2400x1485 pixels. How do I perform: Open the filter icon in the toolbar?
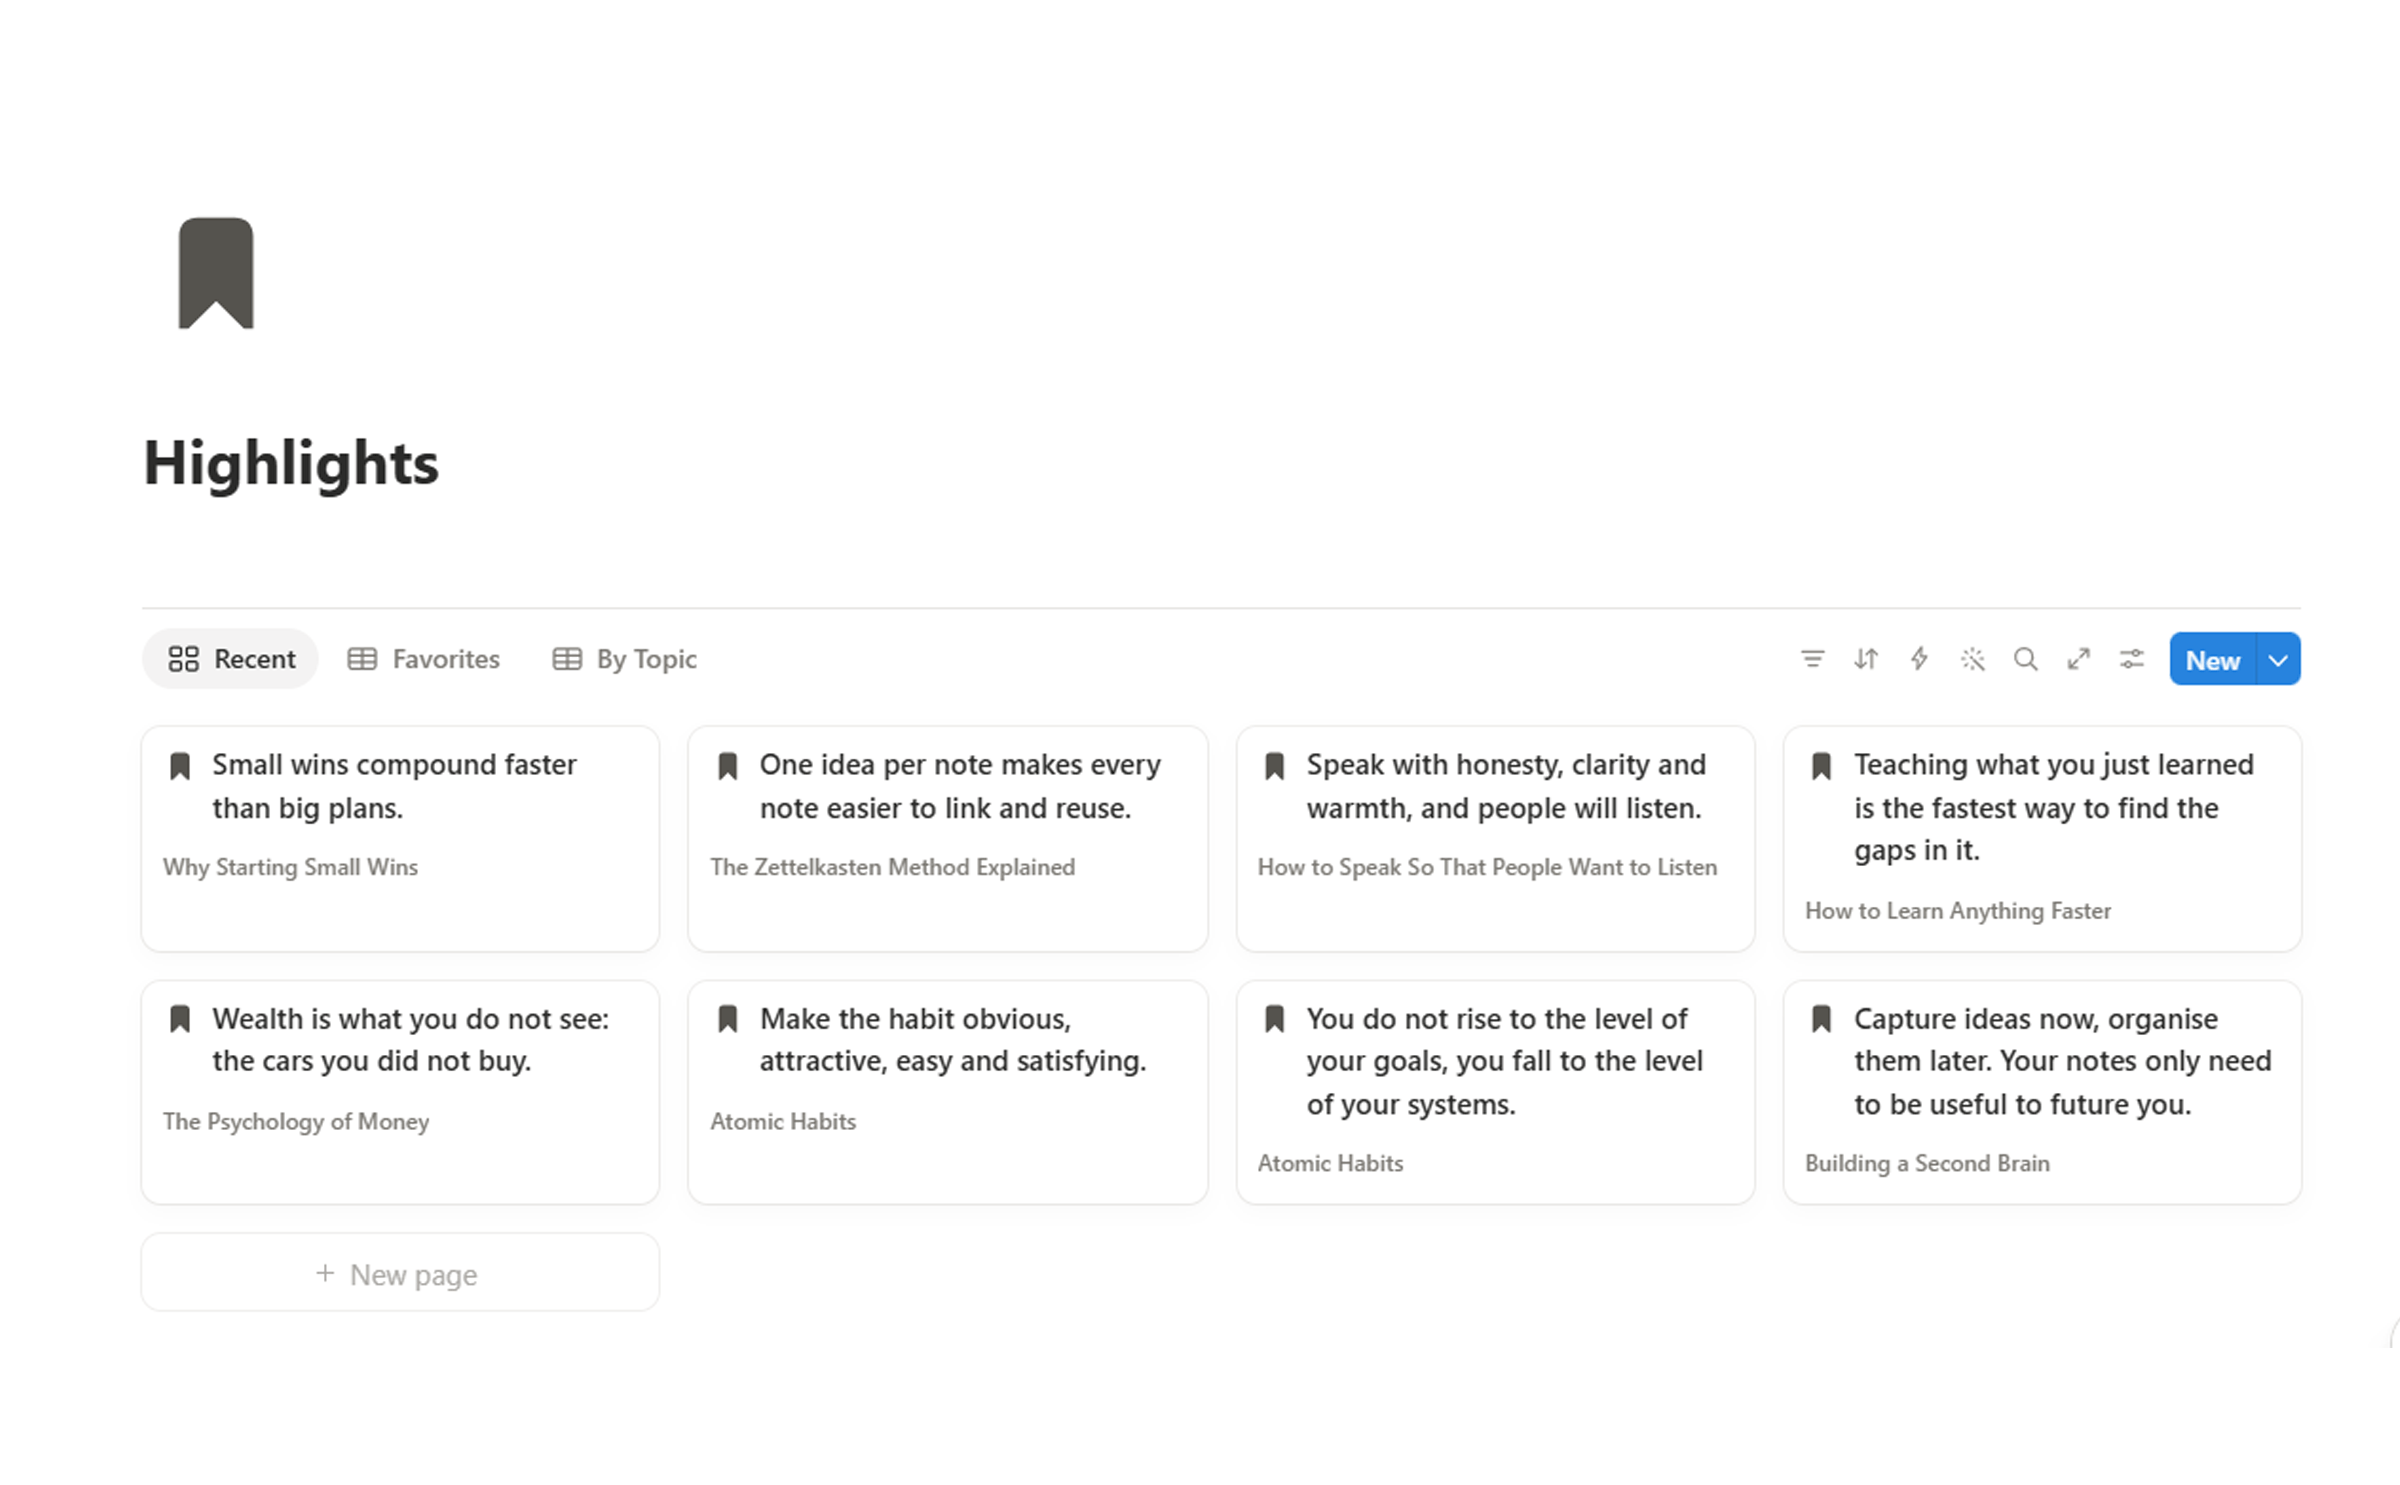1812,659
